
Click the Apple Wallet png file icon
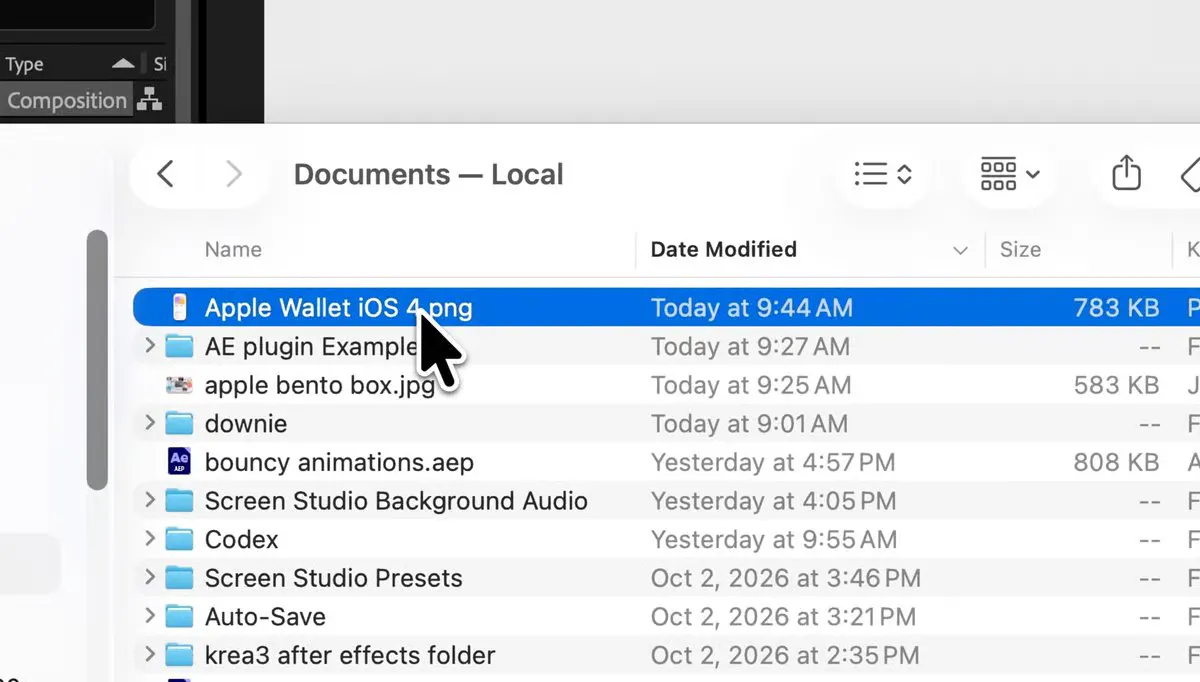tap(179, 307)
